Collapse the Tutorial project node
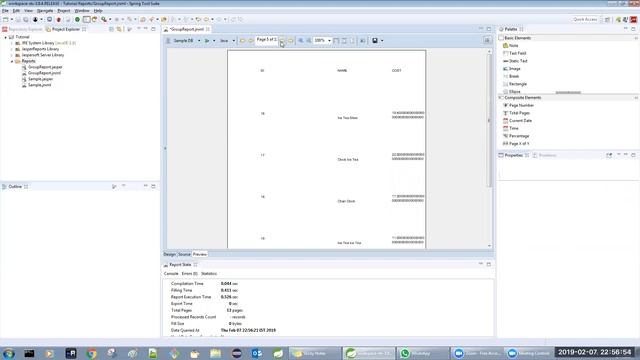Viewport: 640px width, 360px height. [x=6, y=37]
